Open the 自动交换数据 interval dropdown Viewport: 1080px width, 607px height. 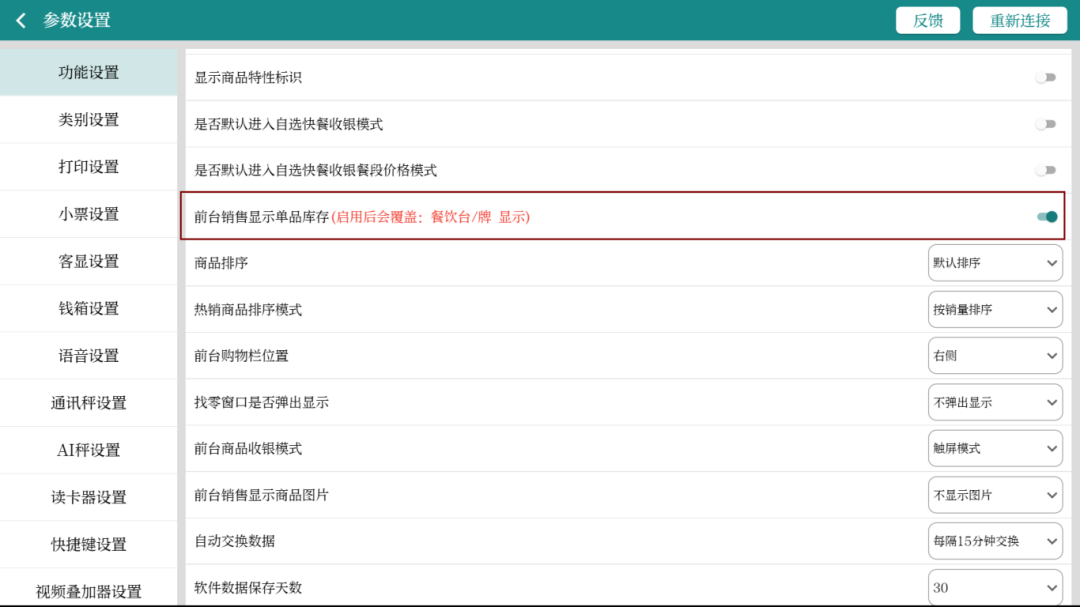click(994, 541)
